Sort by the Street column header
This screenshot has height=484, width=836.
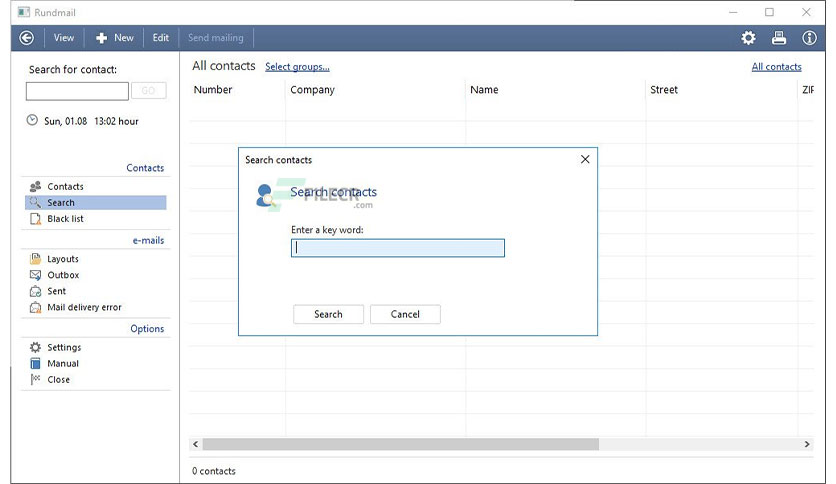point(664,90)
